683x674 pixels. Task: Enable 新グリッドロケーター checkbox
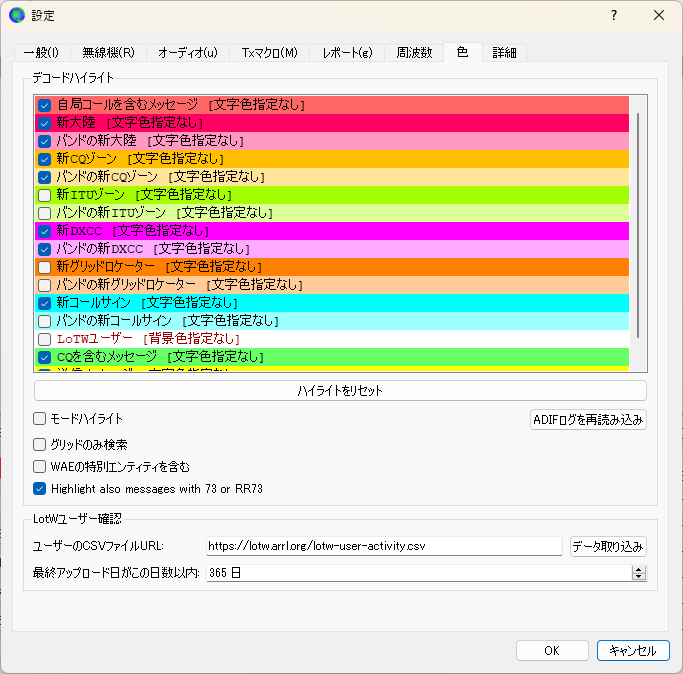click(x=44, y=267)
